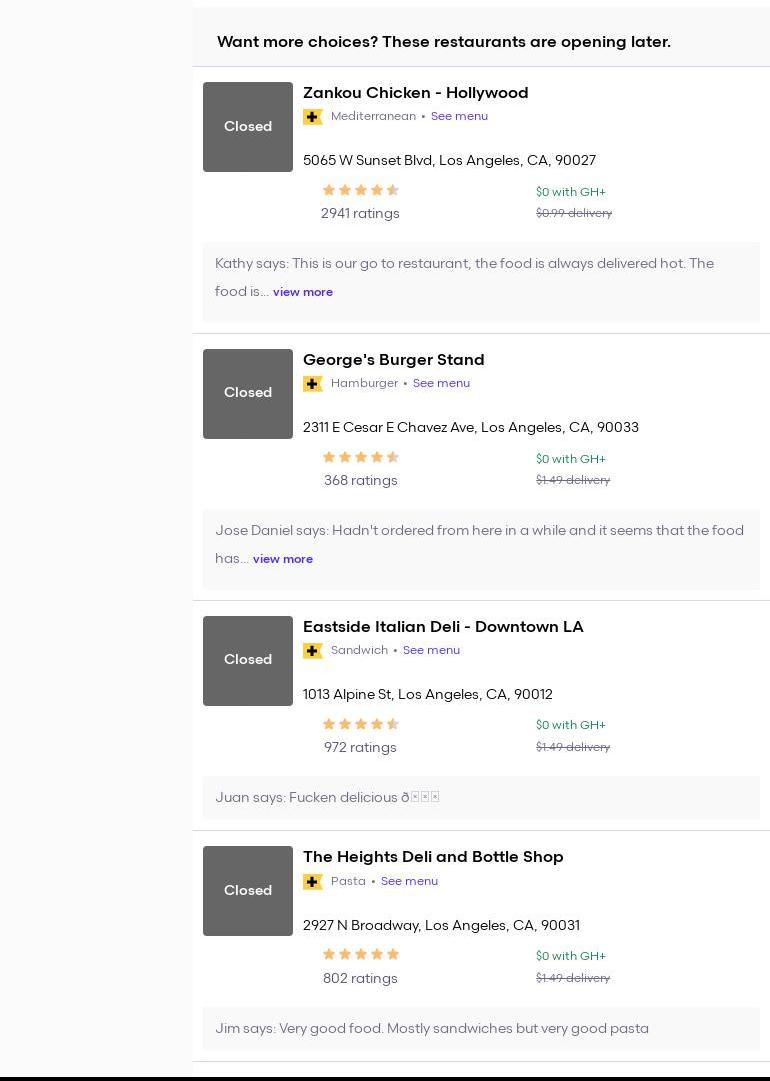Click the GH+ badge icon for Eastside Italian Deli
Image resolution: width=770 pixels, height=1081 pixels.
tap(313, 651)
